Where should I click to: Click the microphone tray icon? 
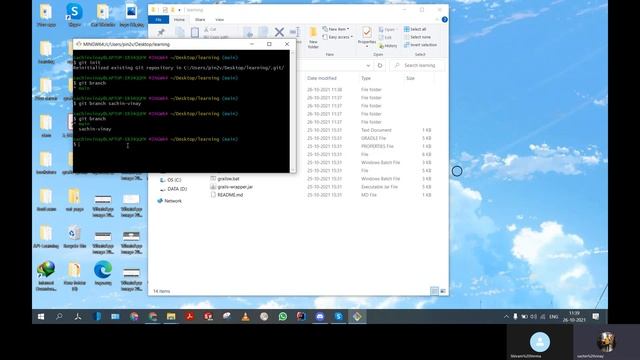point(516,316)
